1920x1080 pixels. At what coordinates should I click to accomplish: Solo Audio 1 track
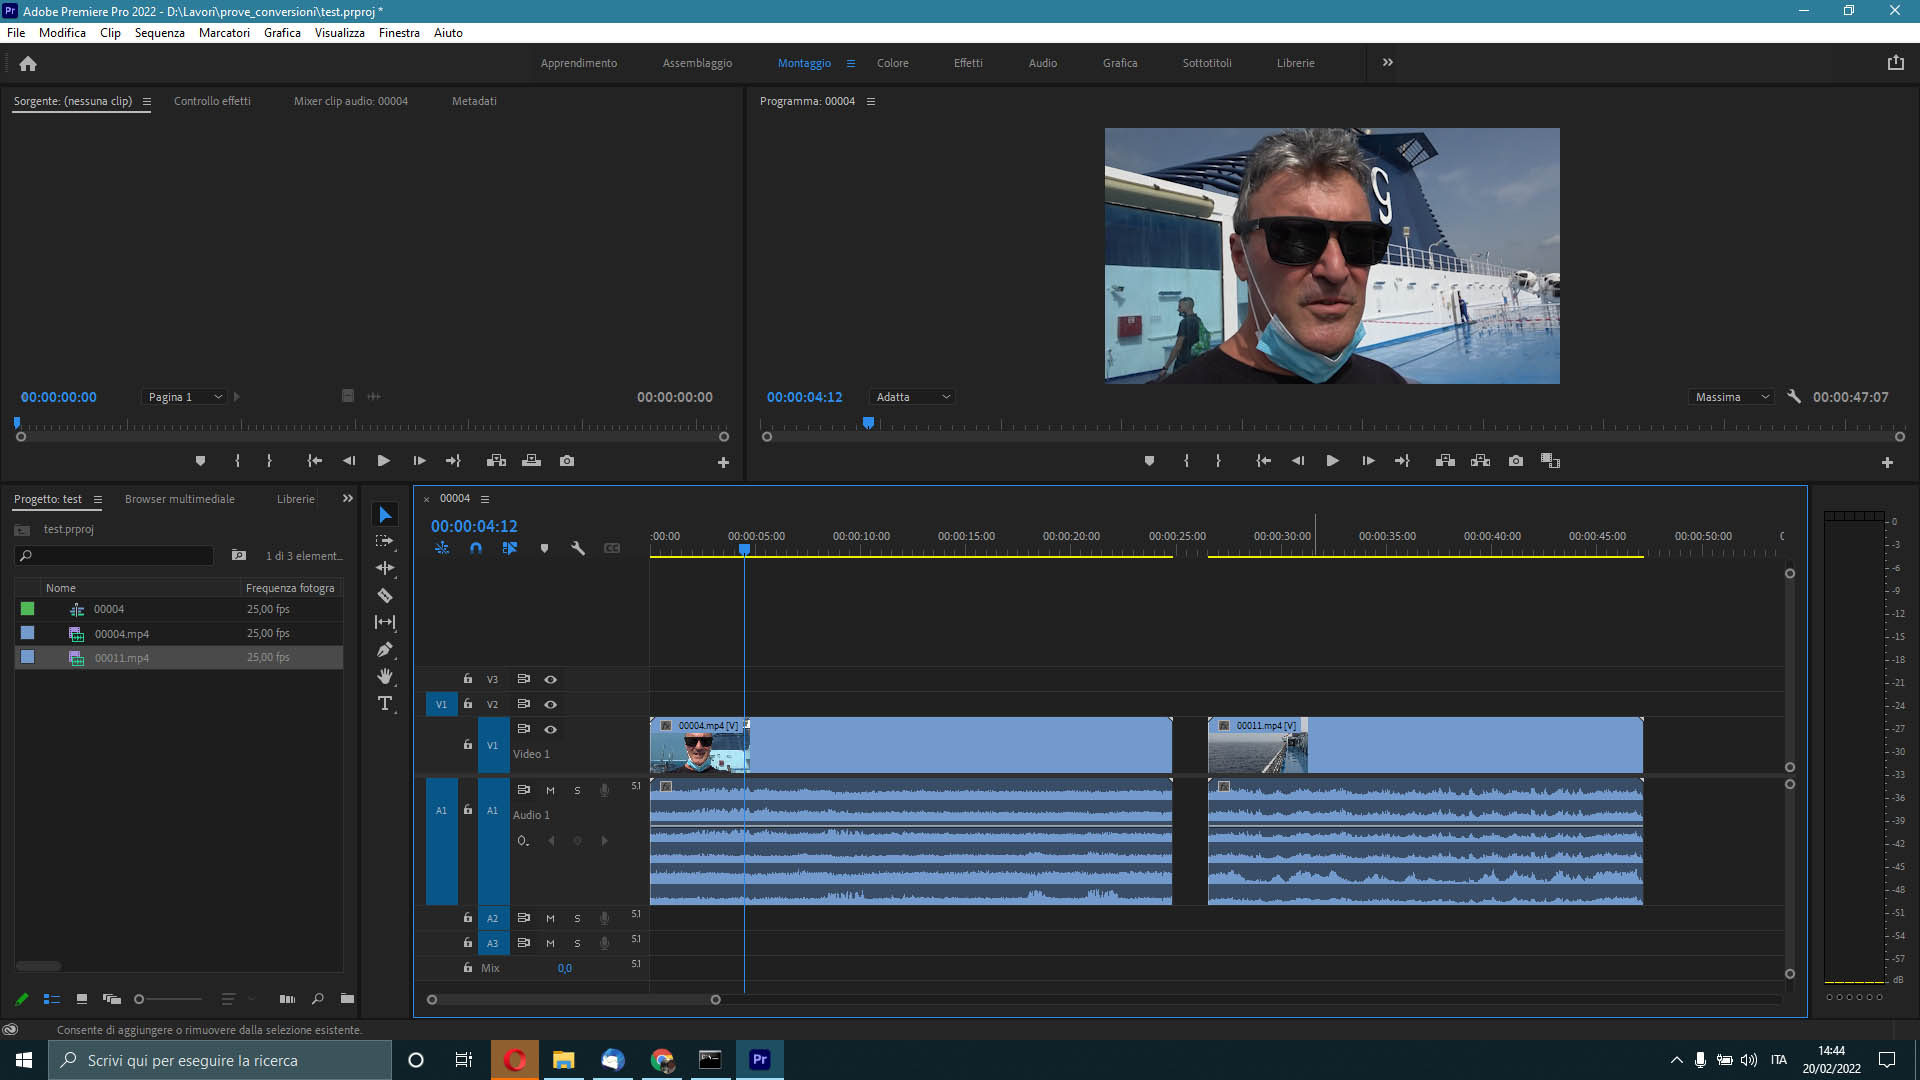click(x=577, y=790)
